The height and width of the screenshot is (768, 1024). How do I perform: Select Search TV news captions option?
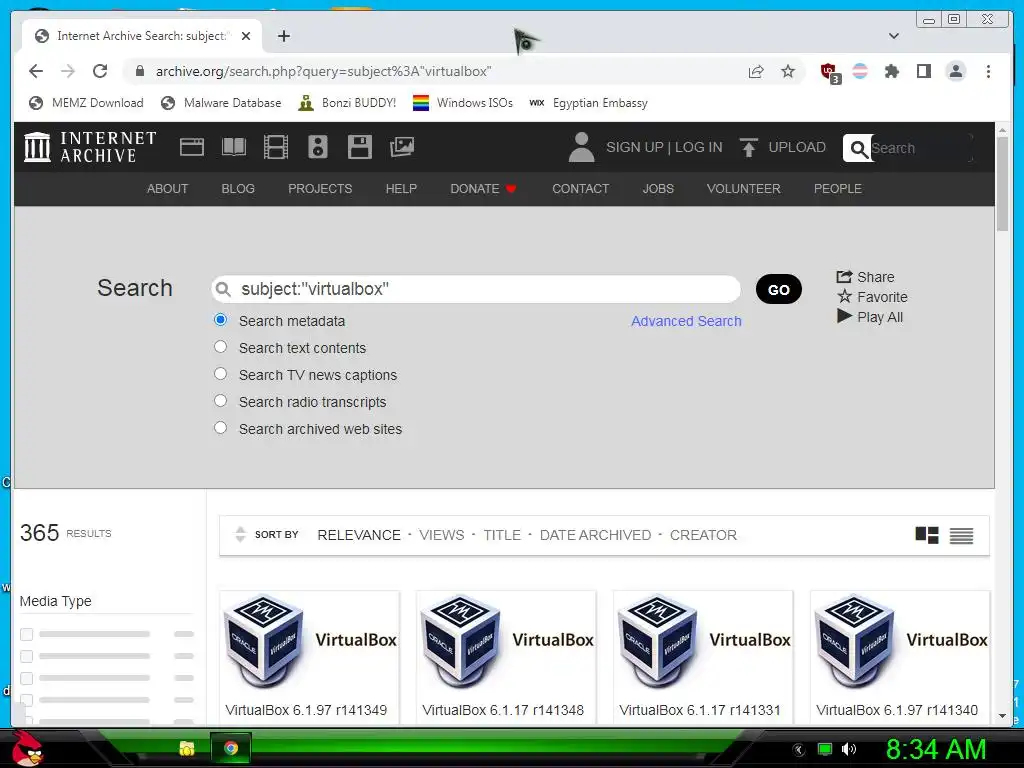point(221,374)
